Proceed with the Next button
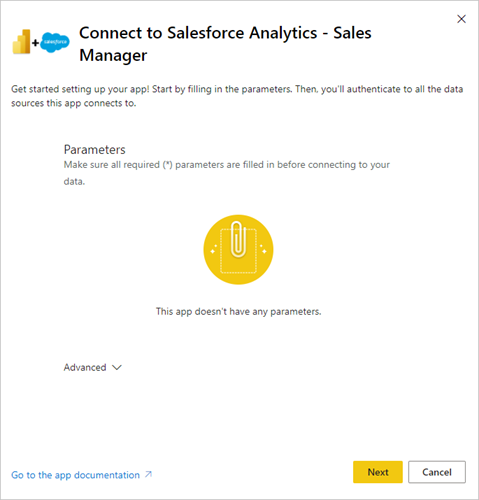The height and width of the screenshot is (500, 479). [x=378, y=472]
